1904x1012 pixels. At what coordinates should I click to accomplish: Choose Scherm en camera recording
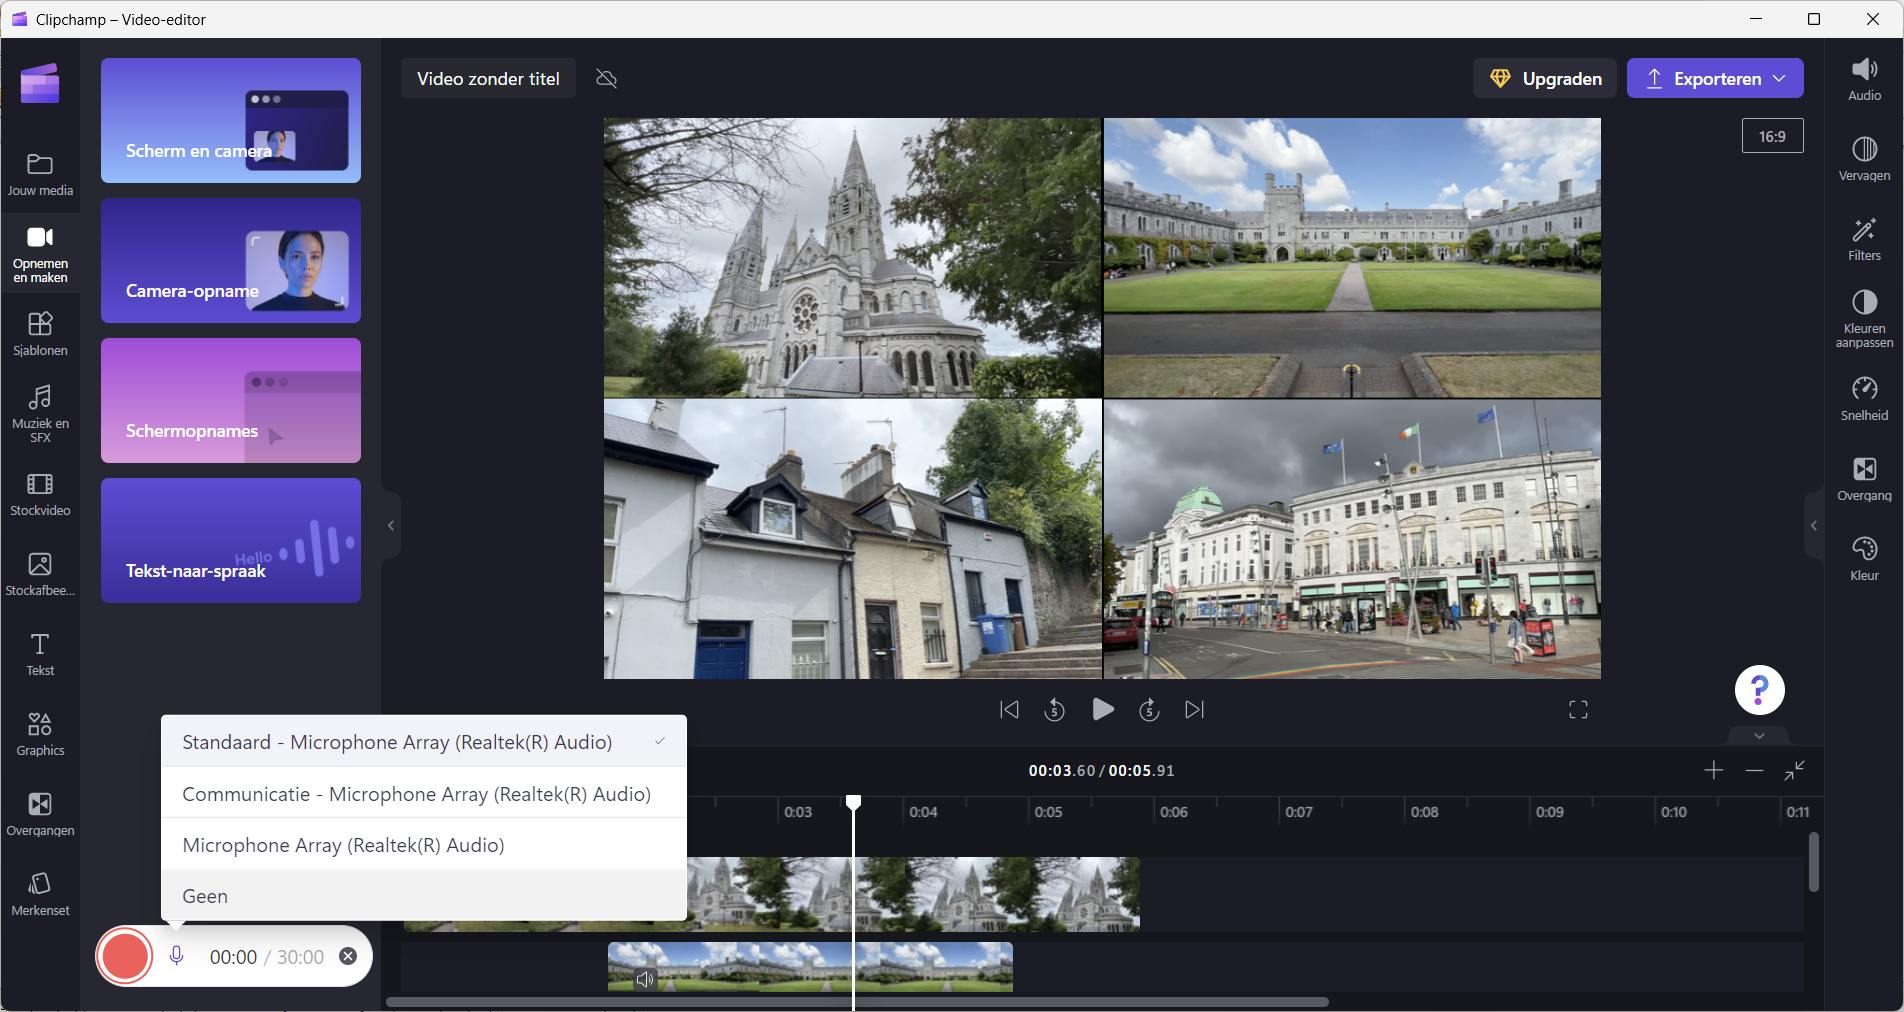coord(231,120)
